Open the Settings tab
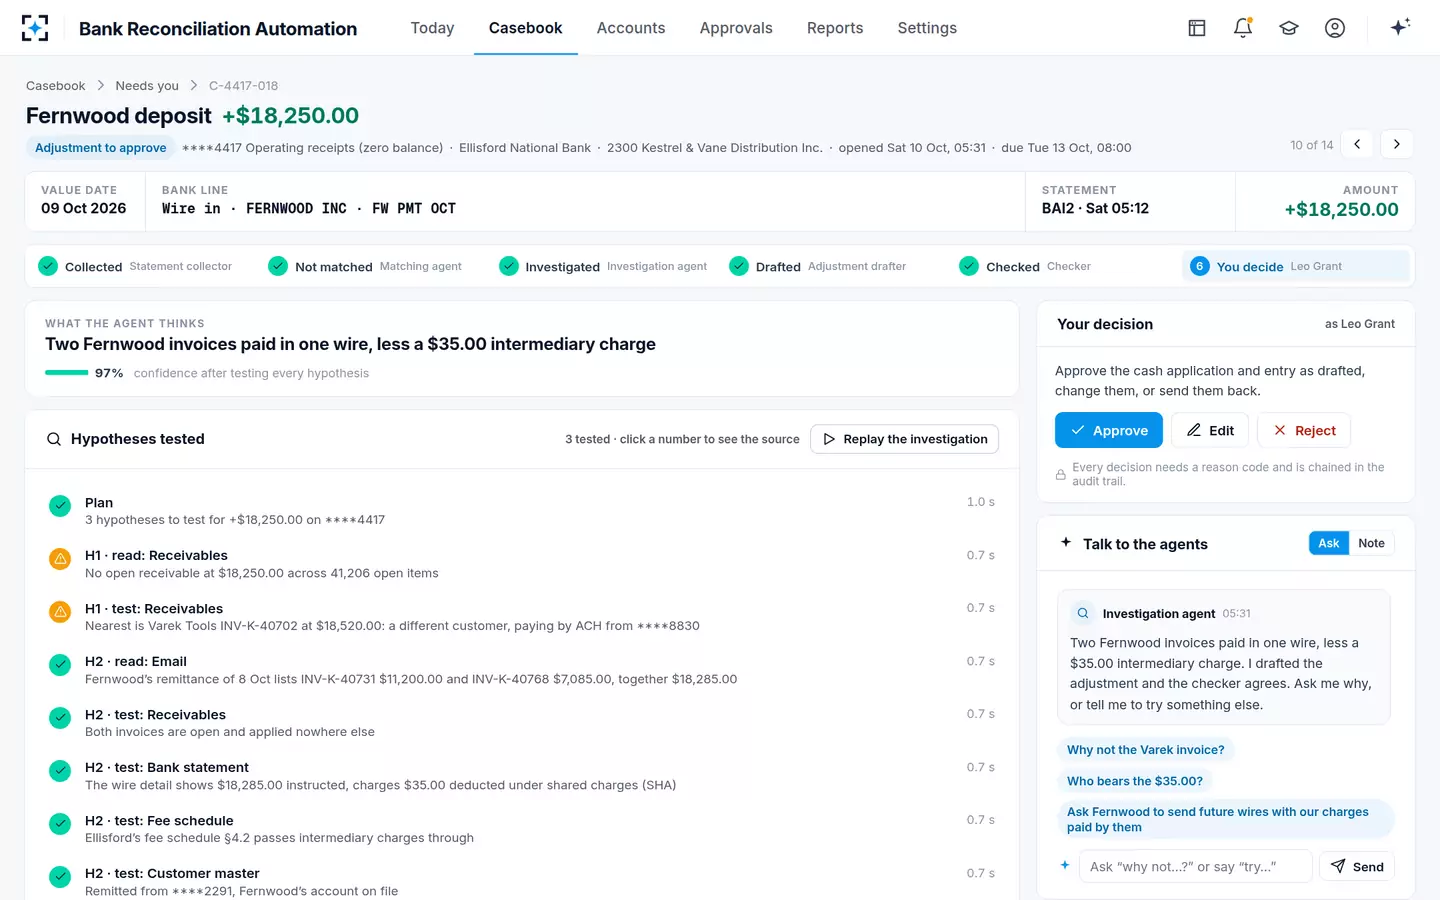Screen dimensions: 1440x900 pyautogui.click(x=927, y=28)
